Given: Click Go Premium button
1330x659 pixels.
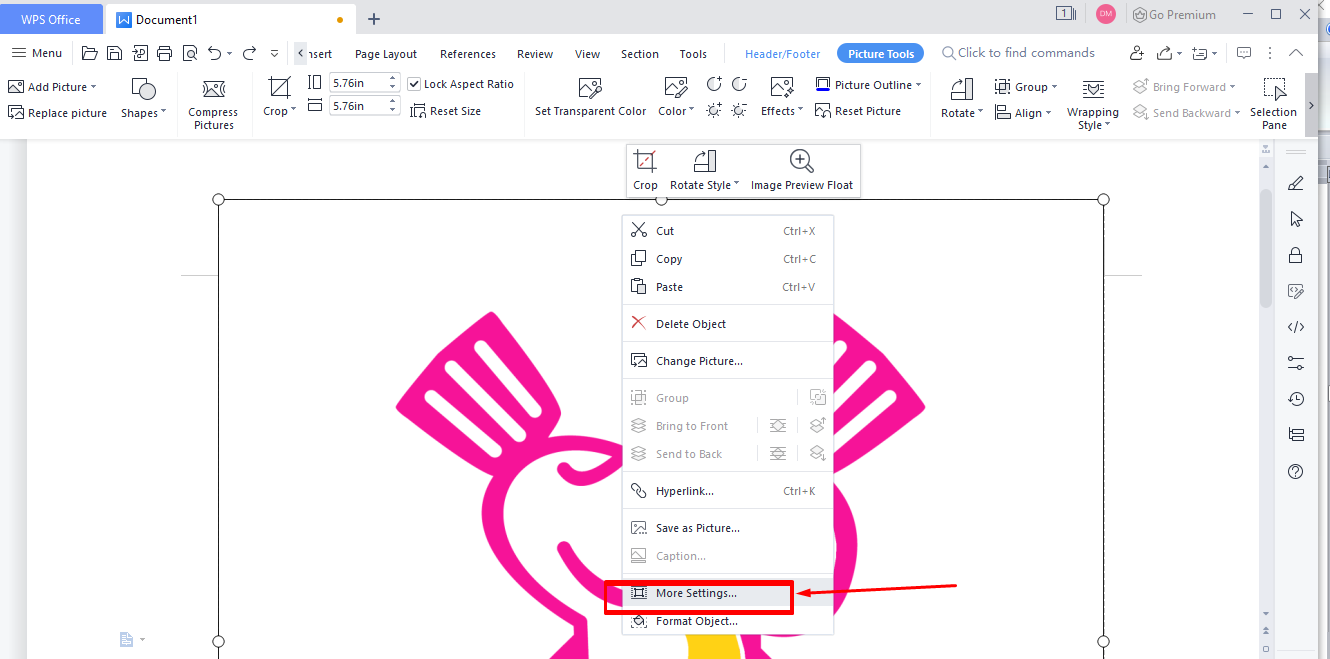Looking at the screenshot, I should tap(1173, 14).
